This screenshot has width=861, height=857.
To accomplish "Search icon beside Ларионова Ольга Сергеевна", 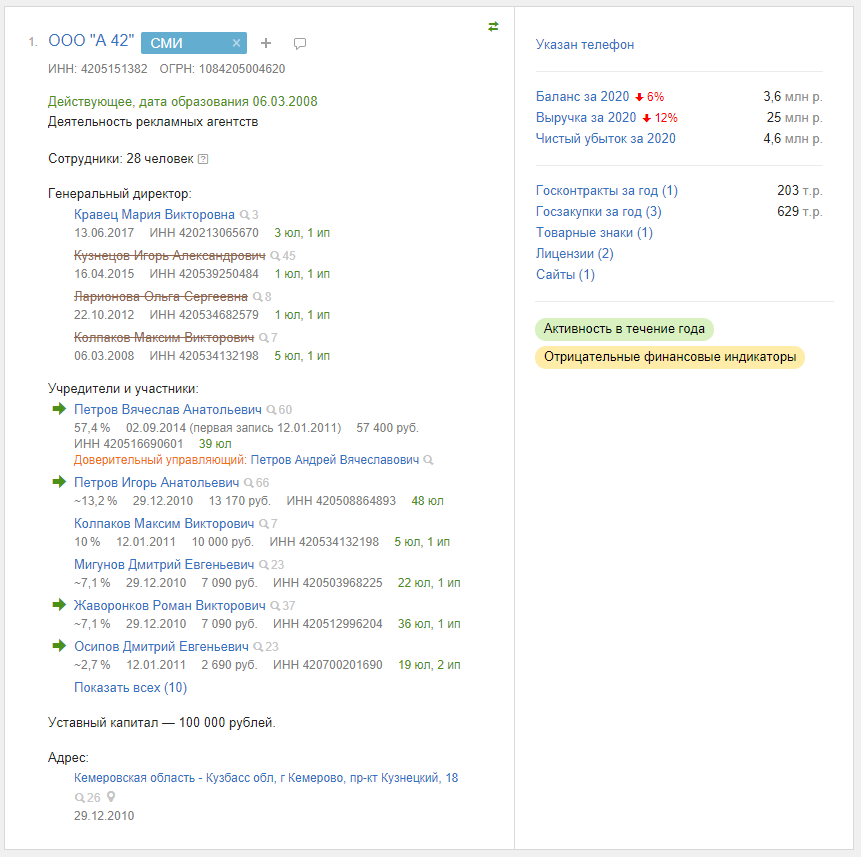I will pyautogui.click(x=258, y=297).
